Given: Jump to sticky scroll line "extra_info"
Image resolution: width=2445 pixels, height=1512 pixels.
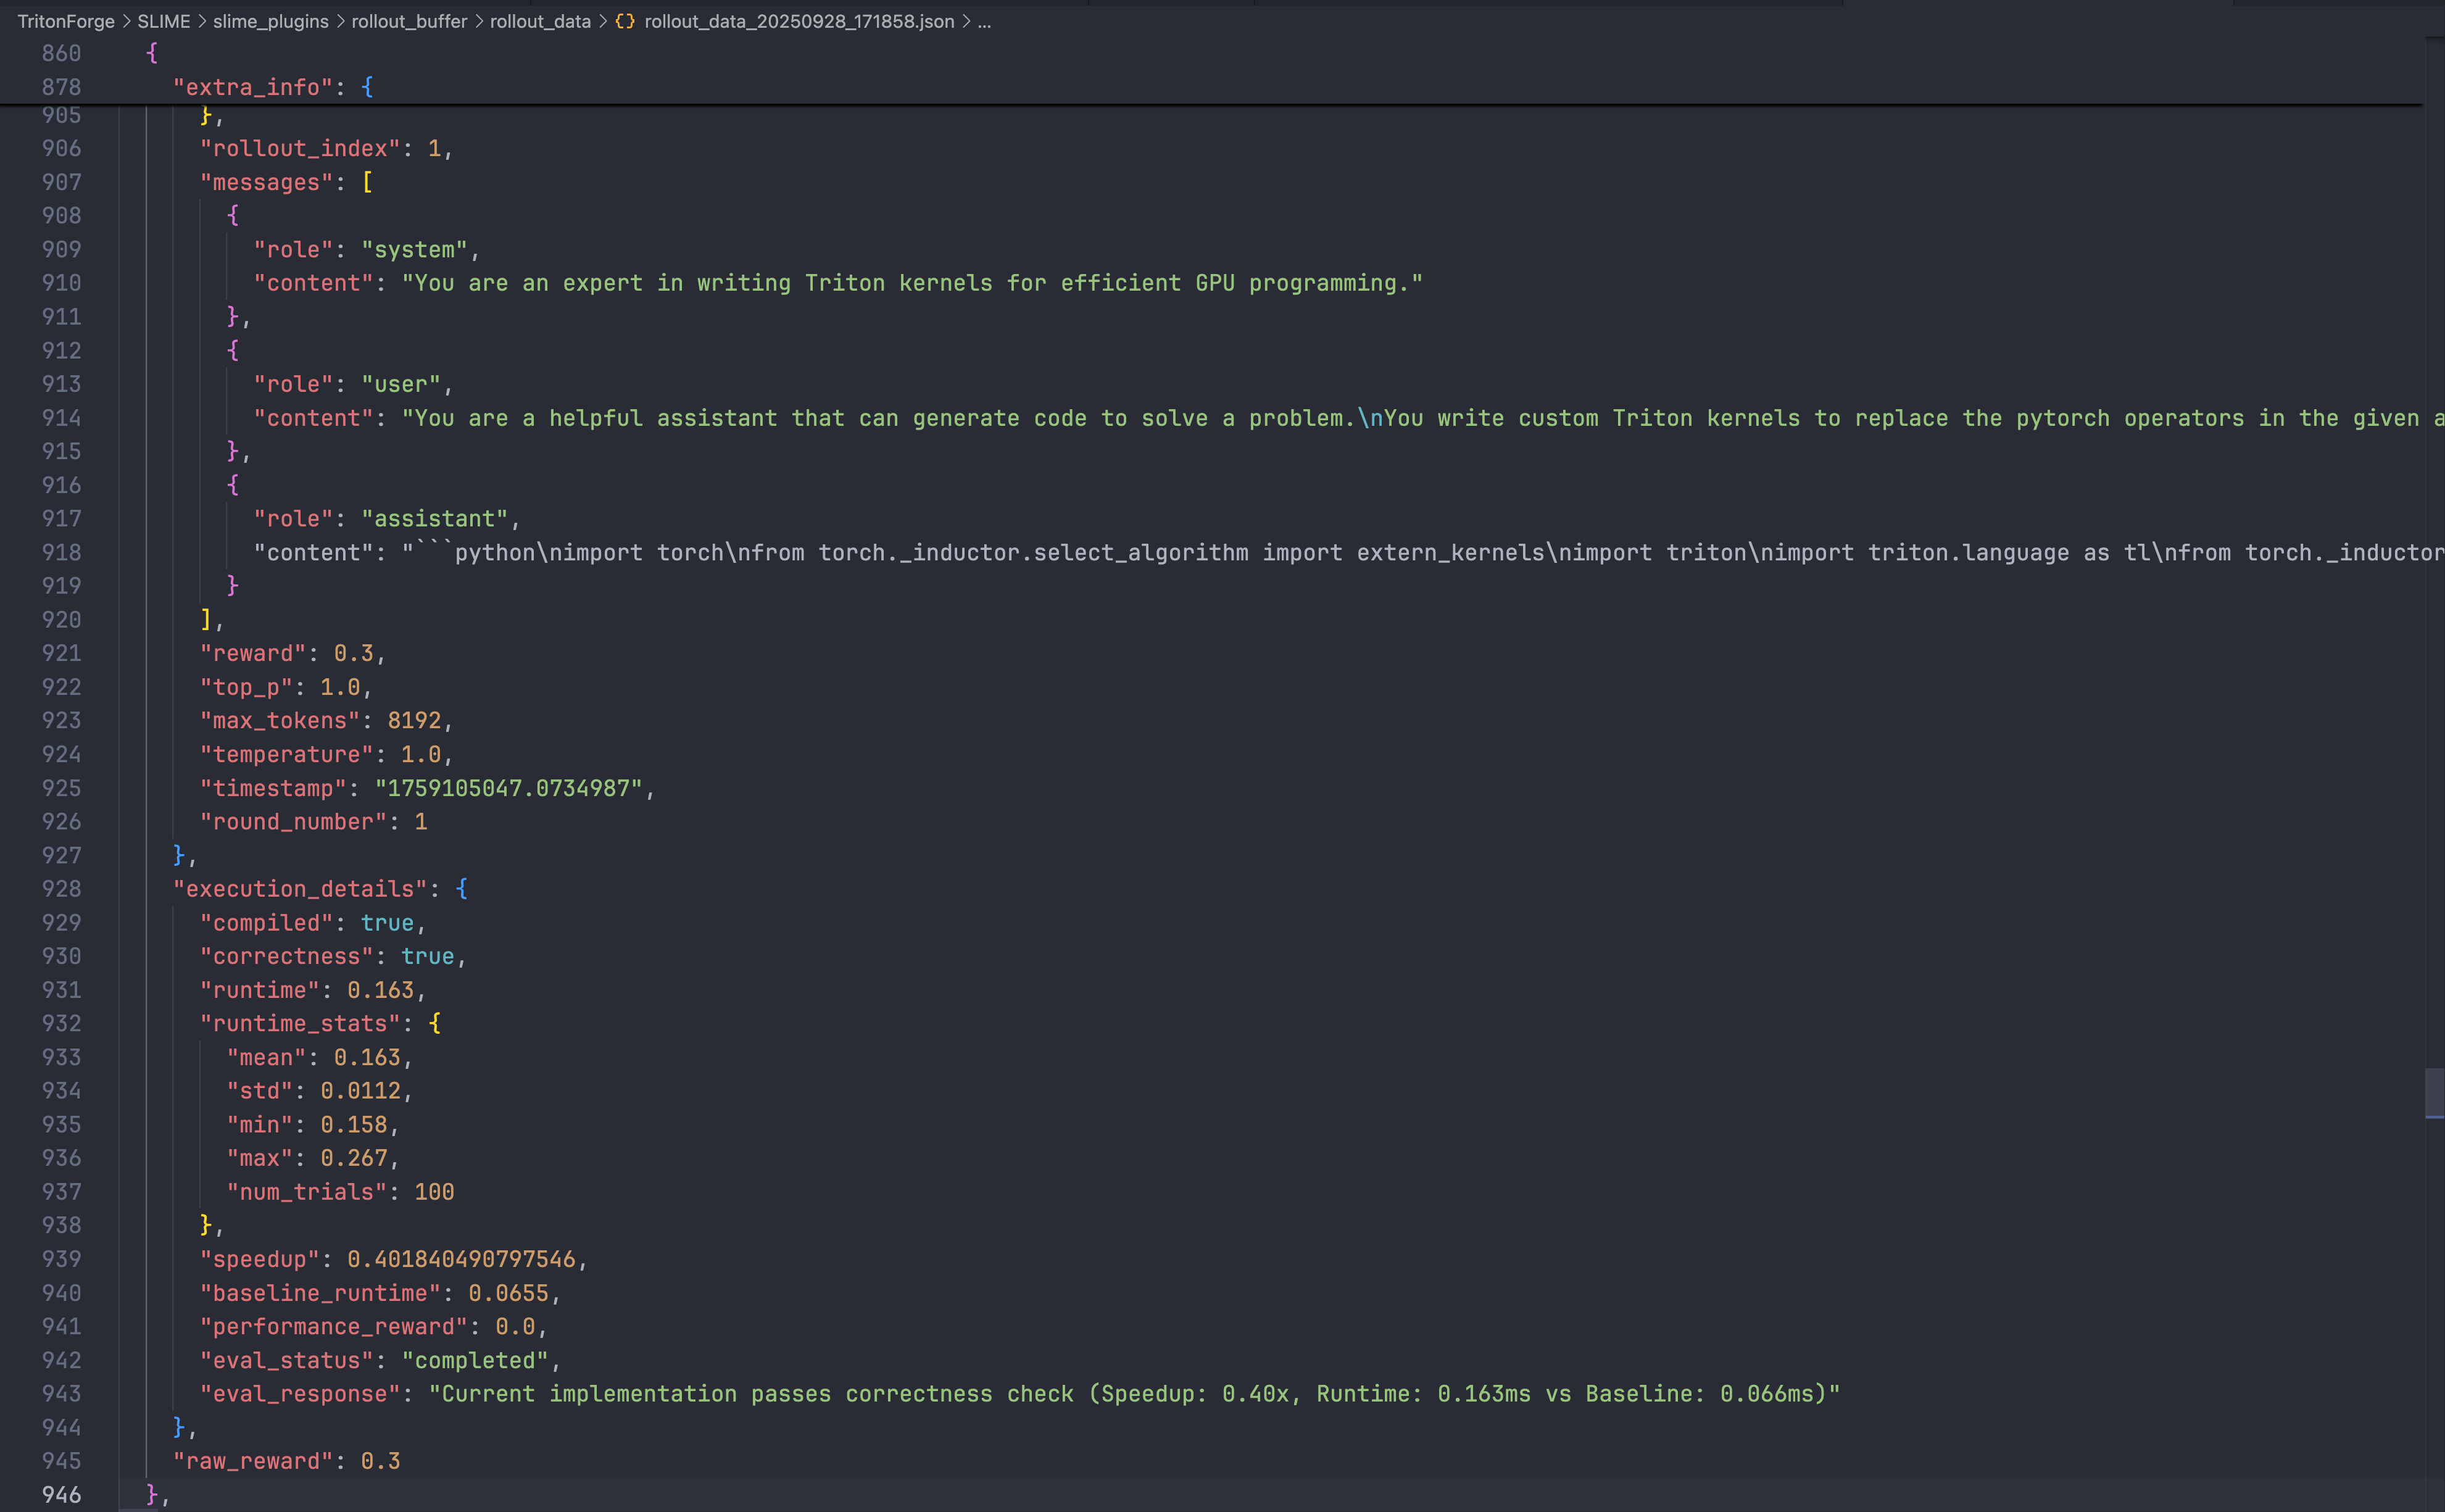Looking at the screenshot, I should [252, 87].
